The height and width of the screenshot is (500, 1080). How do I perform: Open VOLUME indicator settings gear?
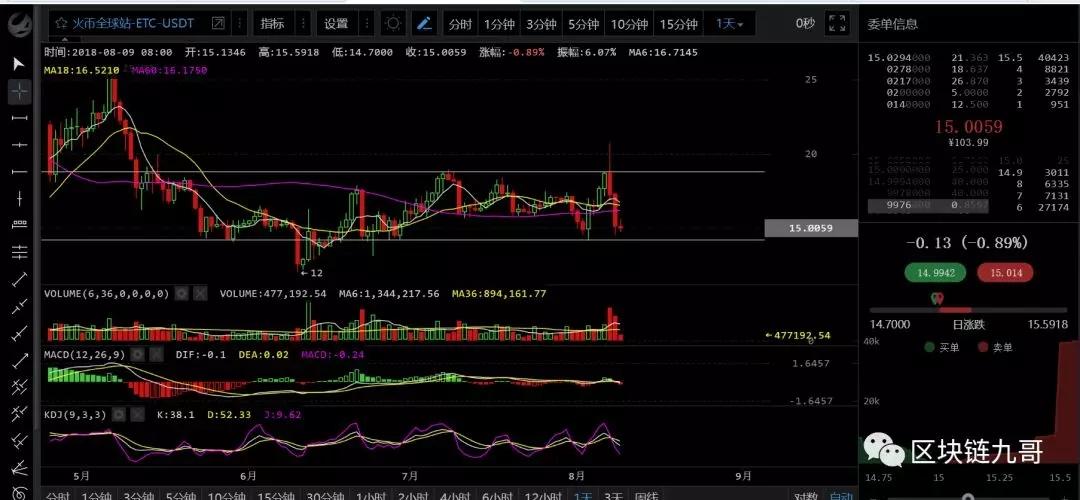(x=181, y=293)
